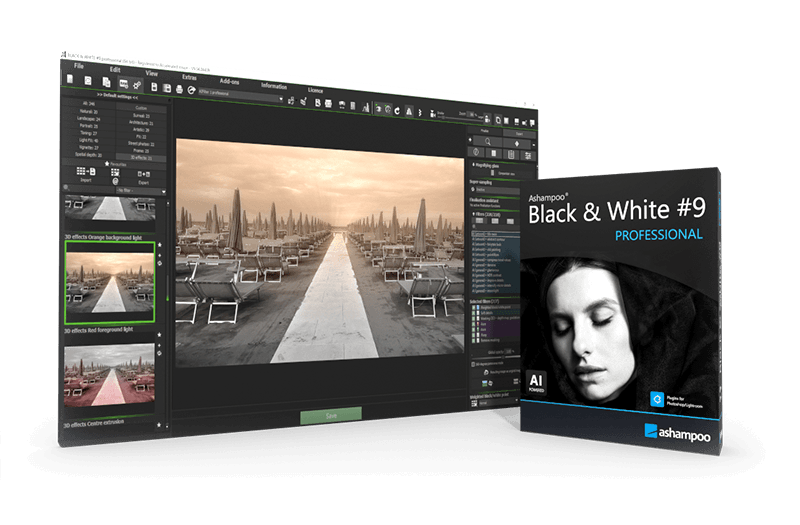The image size is (800, 525).
Task: Open the 'No filter' preset dropdown
Action: [141, 190]
